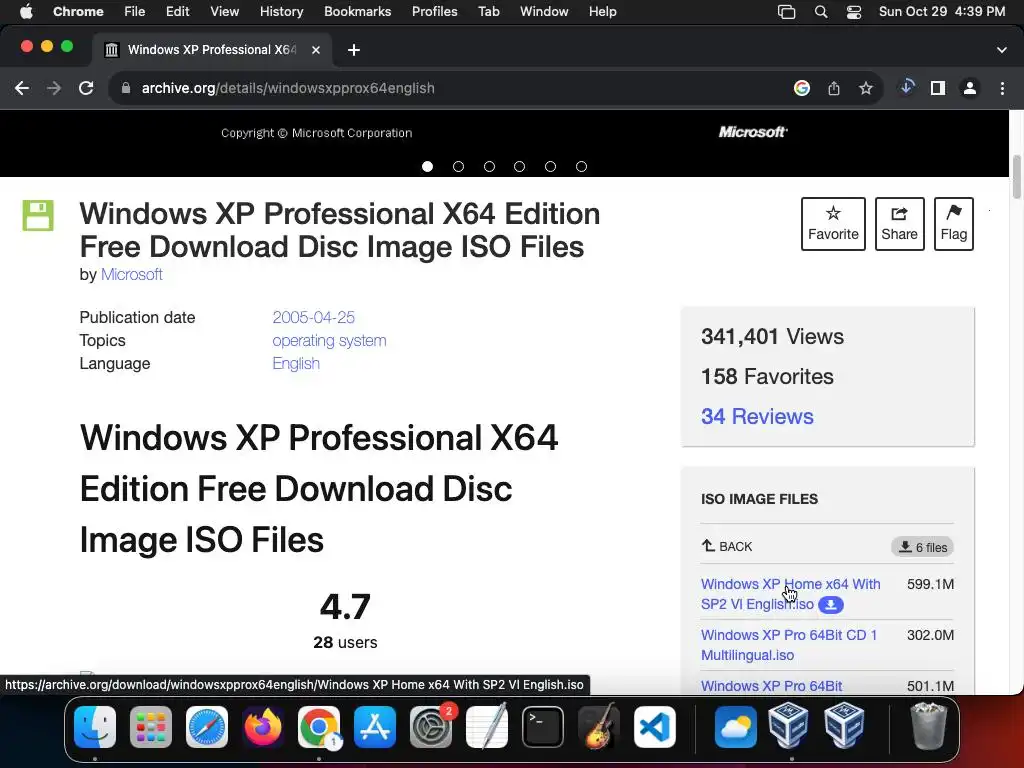This screenshot has width=1024, height=768.
Task: Open Windows XP Home x64 SP2 ISO link
Action: pyautogui.click(x=790, y=594)
